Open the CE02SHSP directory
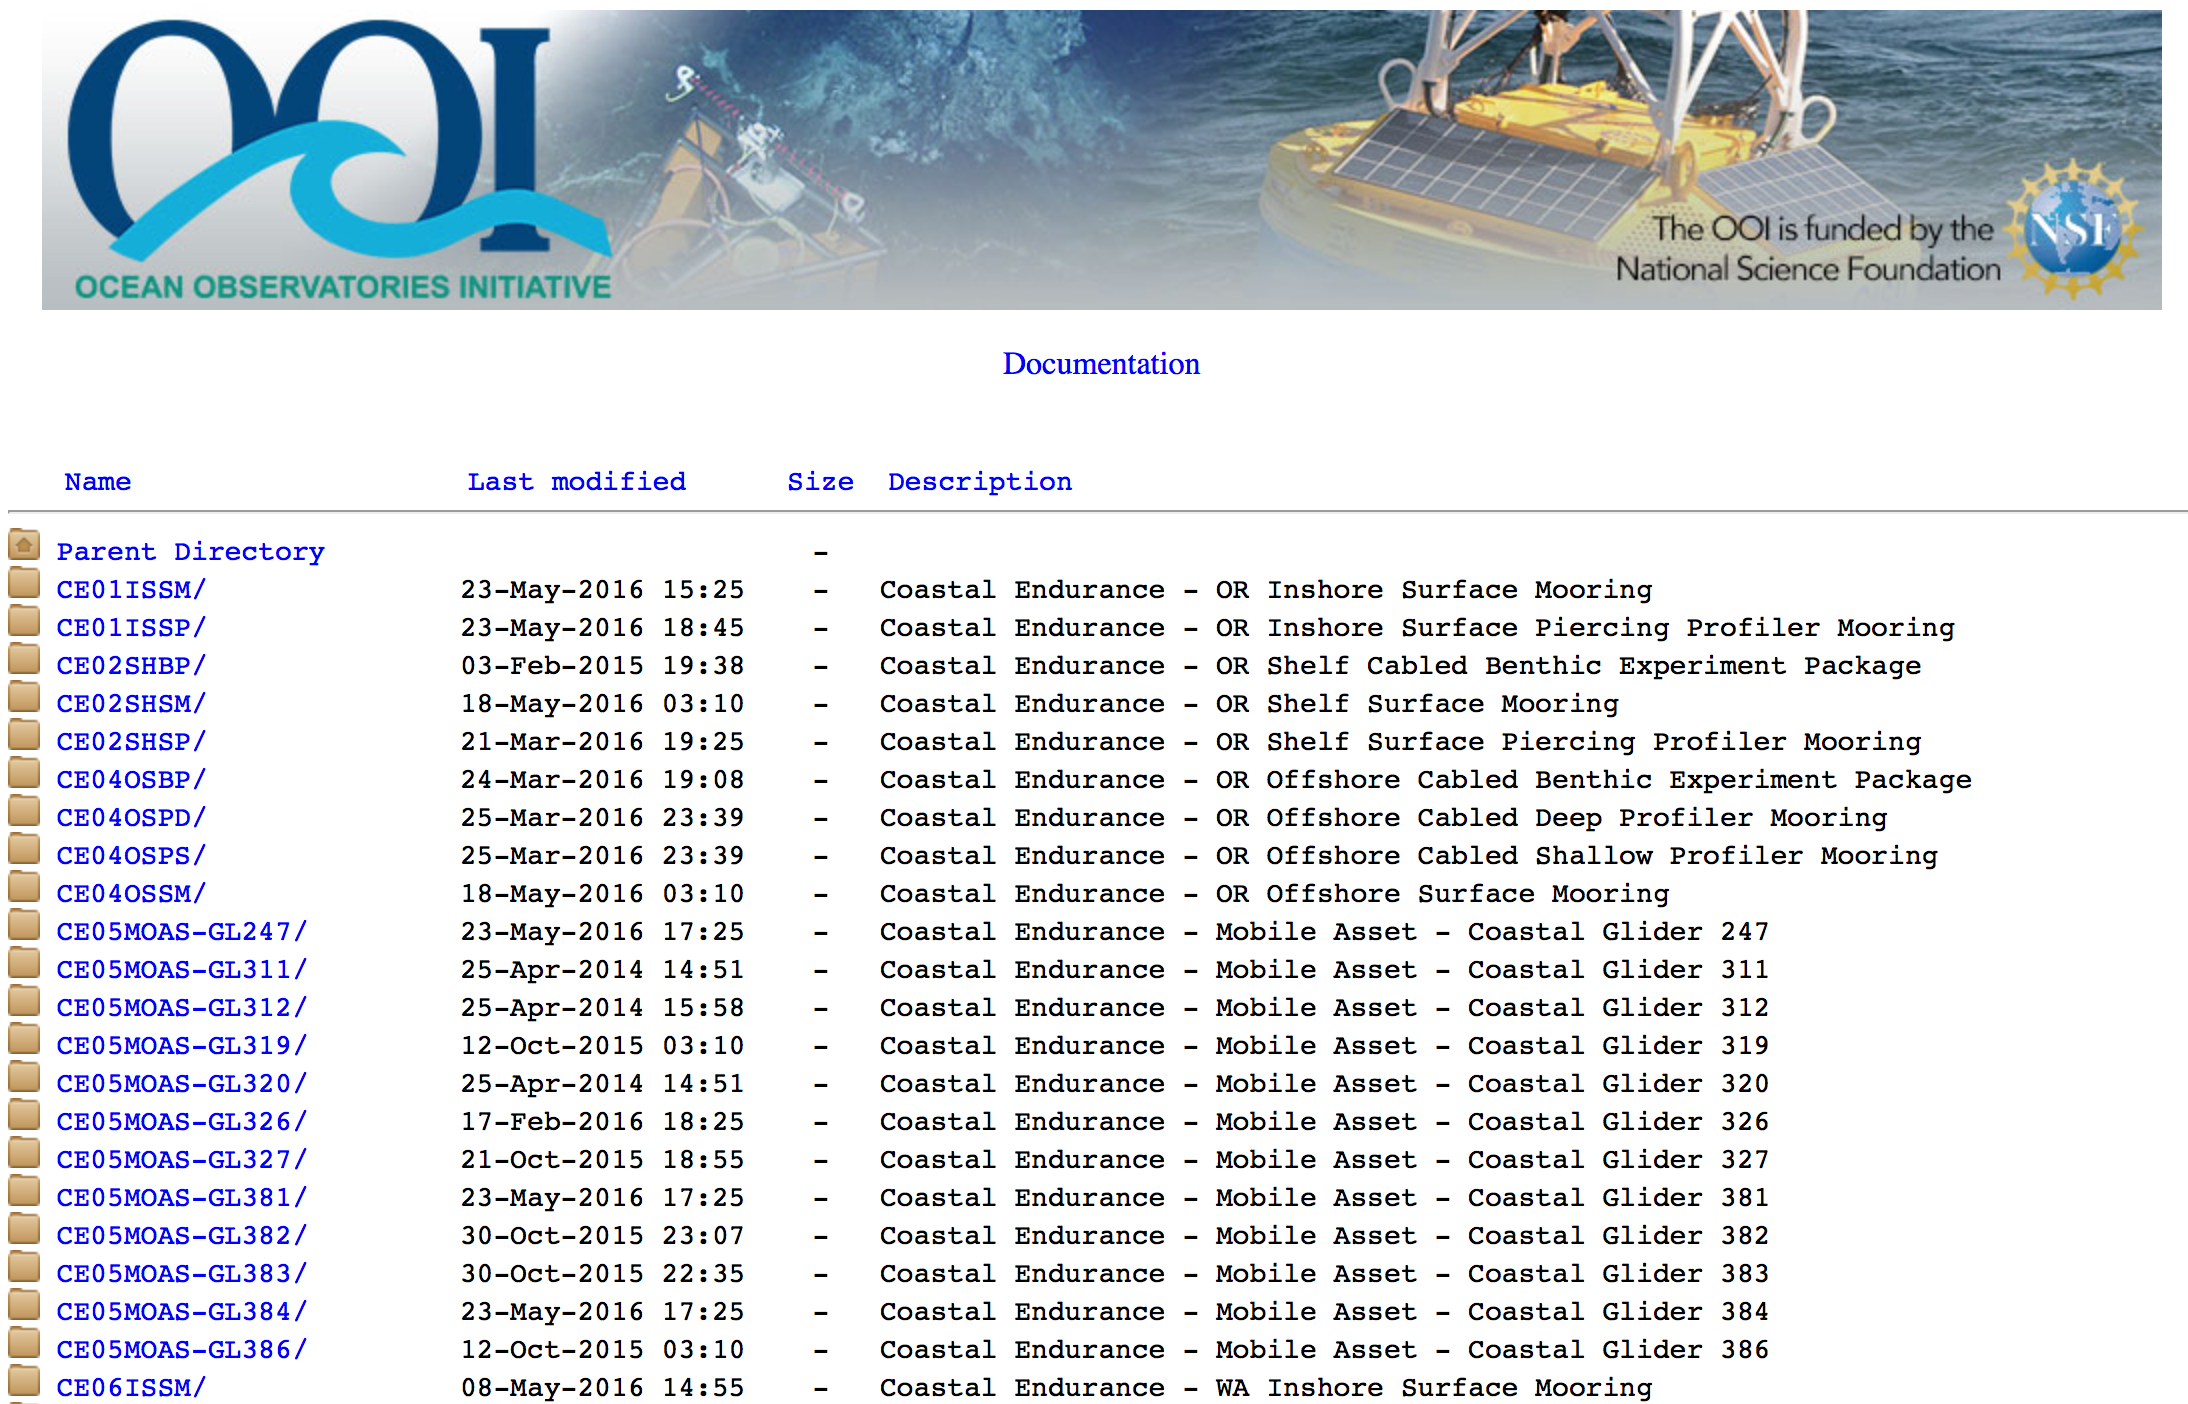This screenshot has width=2188, height=1404. (x=131, y=741)
